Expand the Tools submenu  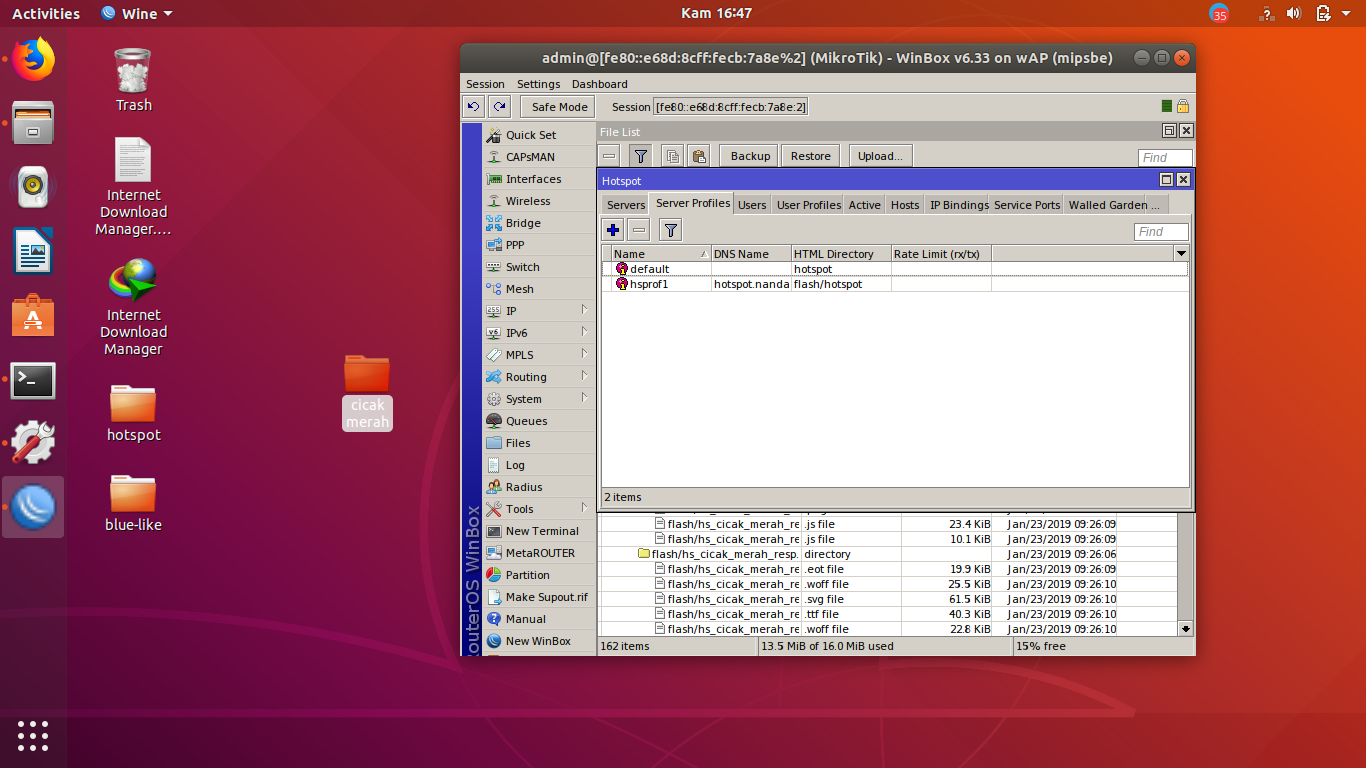tap(538, 509)
